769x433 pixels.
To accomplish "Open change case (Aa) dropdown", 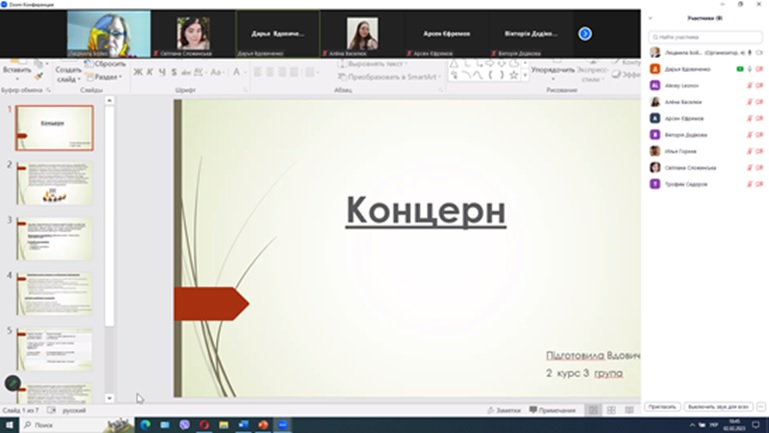I will click(x=217, y=72).
